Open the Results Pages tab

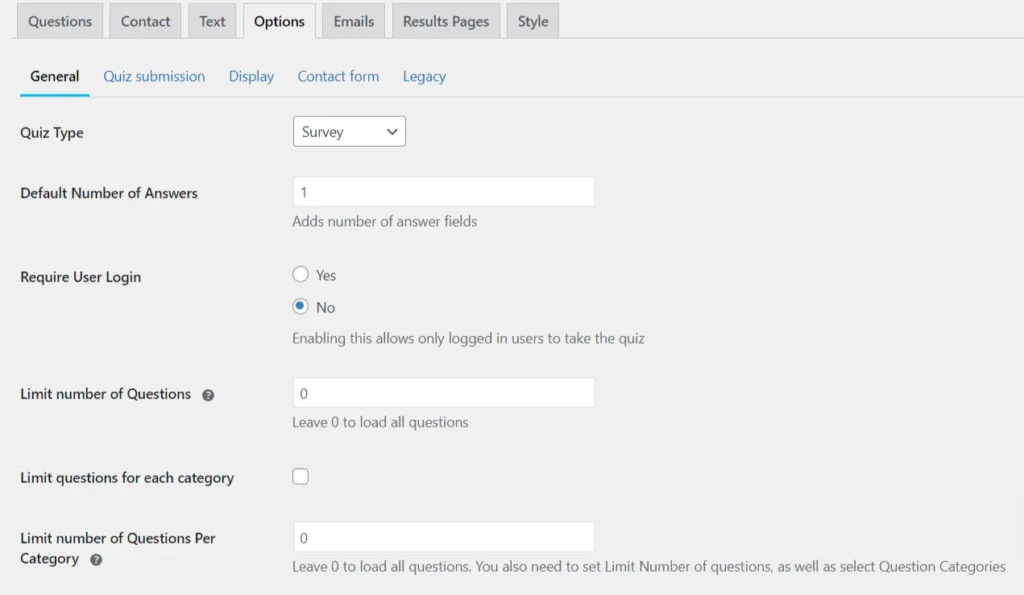pos(445,20)
